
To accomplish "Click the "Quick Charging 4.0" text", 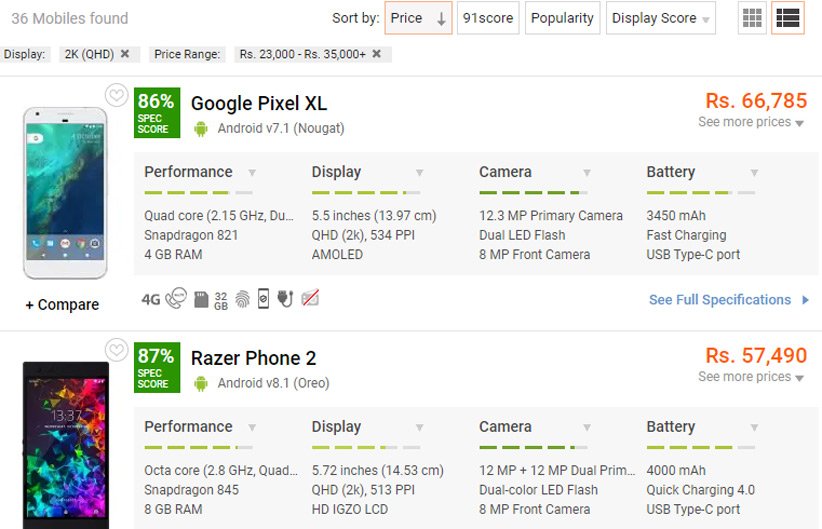I will point(700,490).
